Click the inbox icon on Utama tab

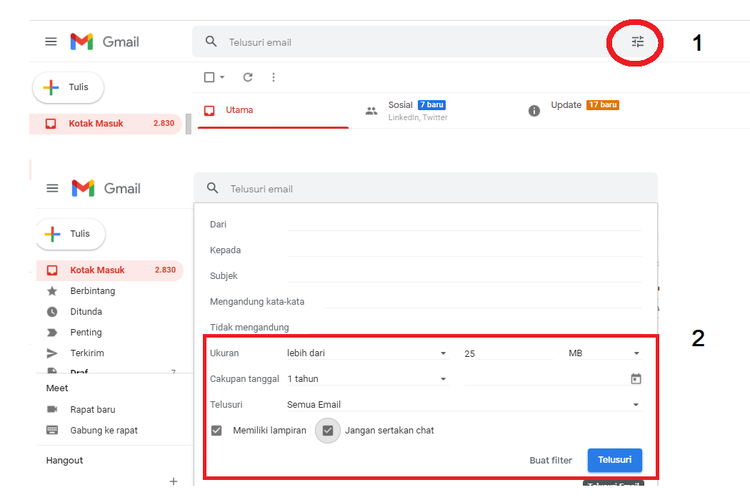pyautogui.click(x=209, y=111)
